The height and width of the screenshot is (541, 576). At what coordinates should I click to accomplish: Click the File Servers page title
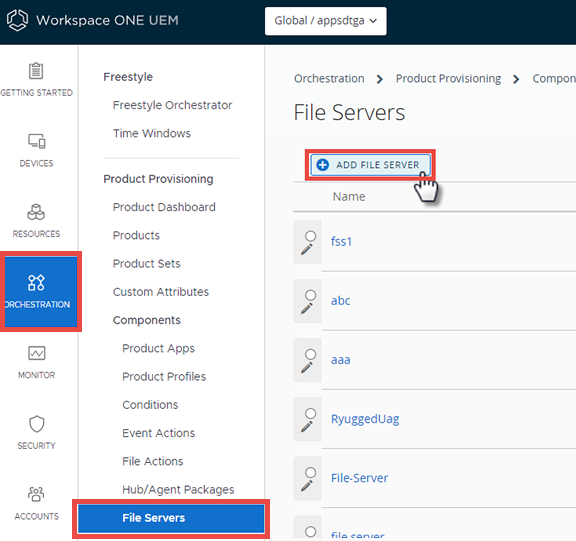(349, 112)
